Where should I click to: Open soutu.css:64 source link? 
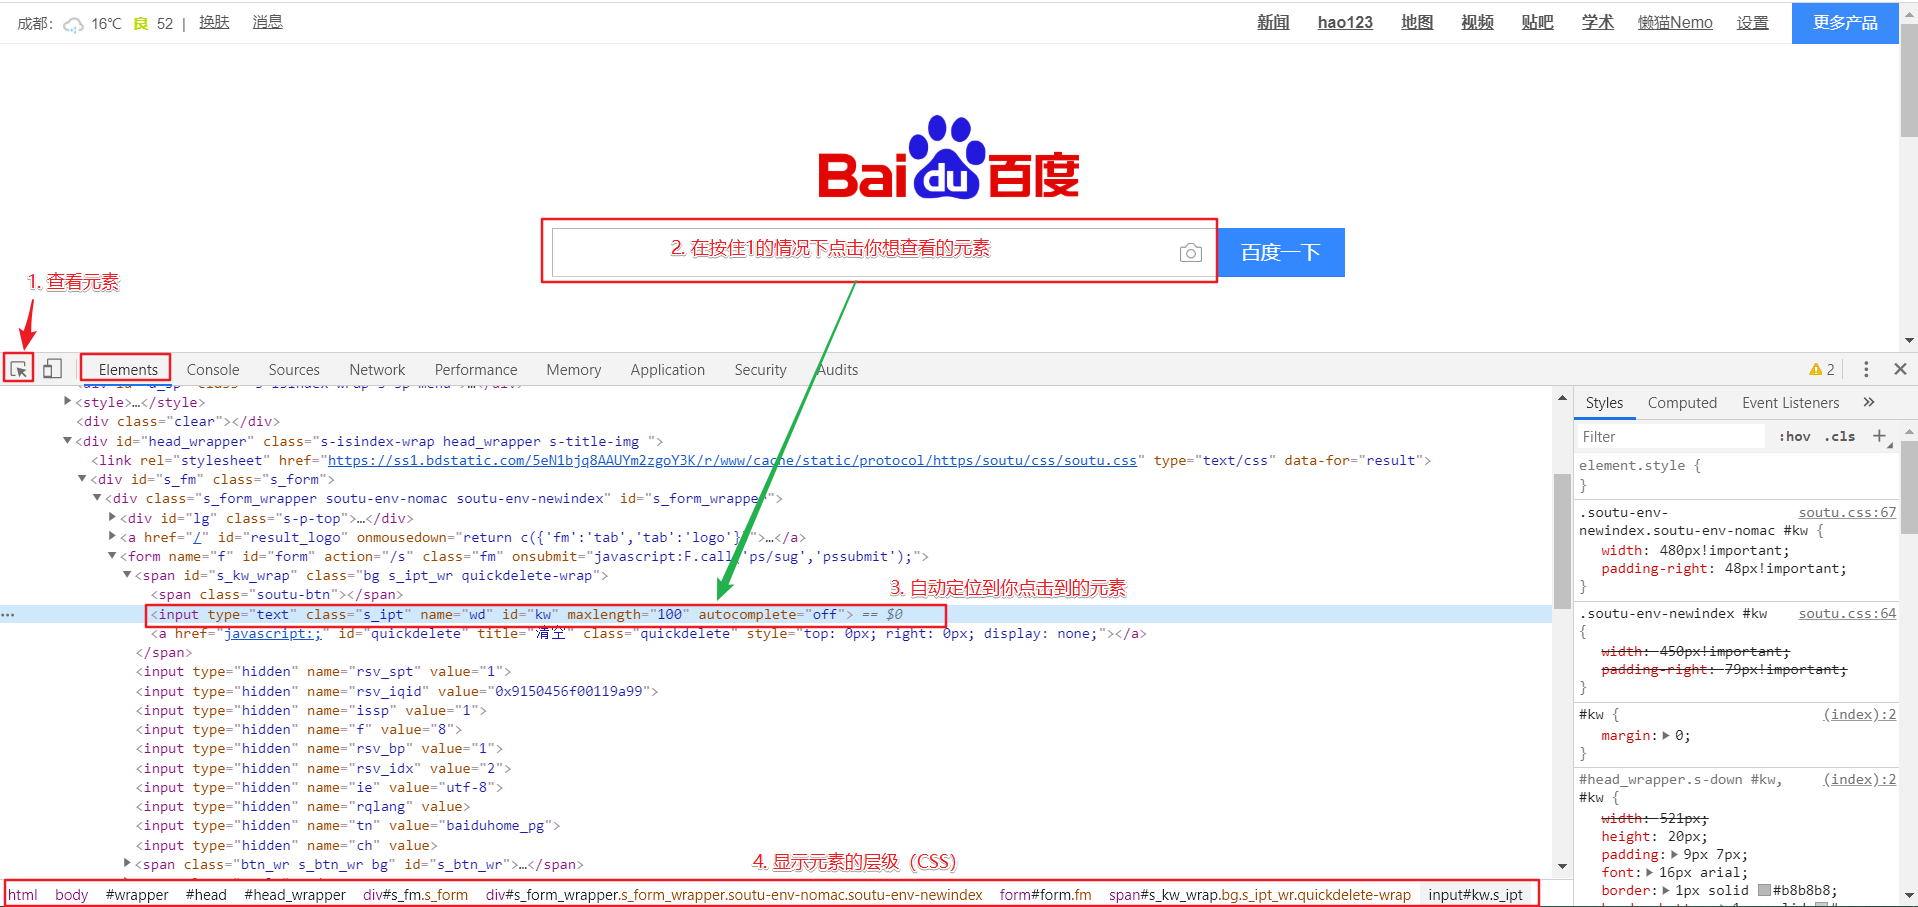[1847, 613]
